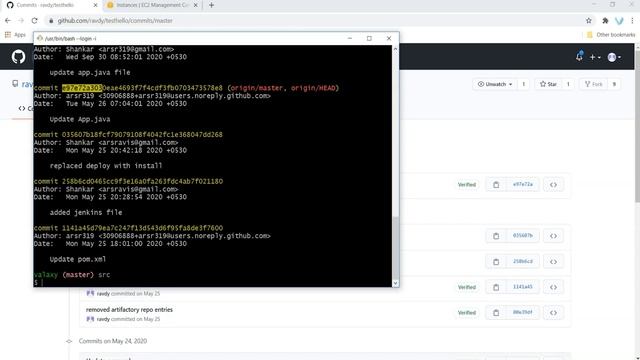
Task: Browse repository at commit 1141a45
Action: 553,287
